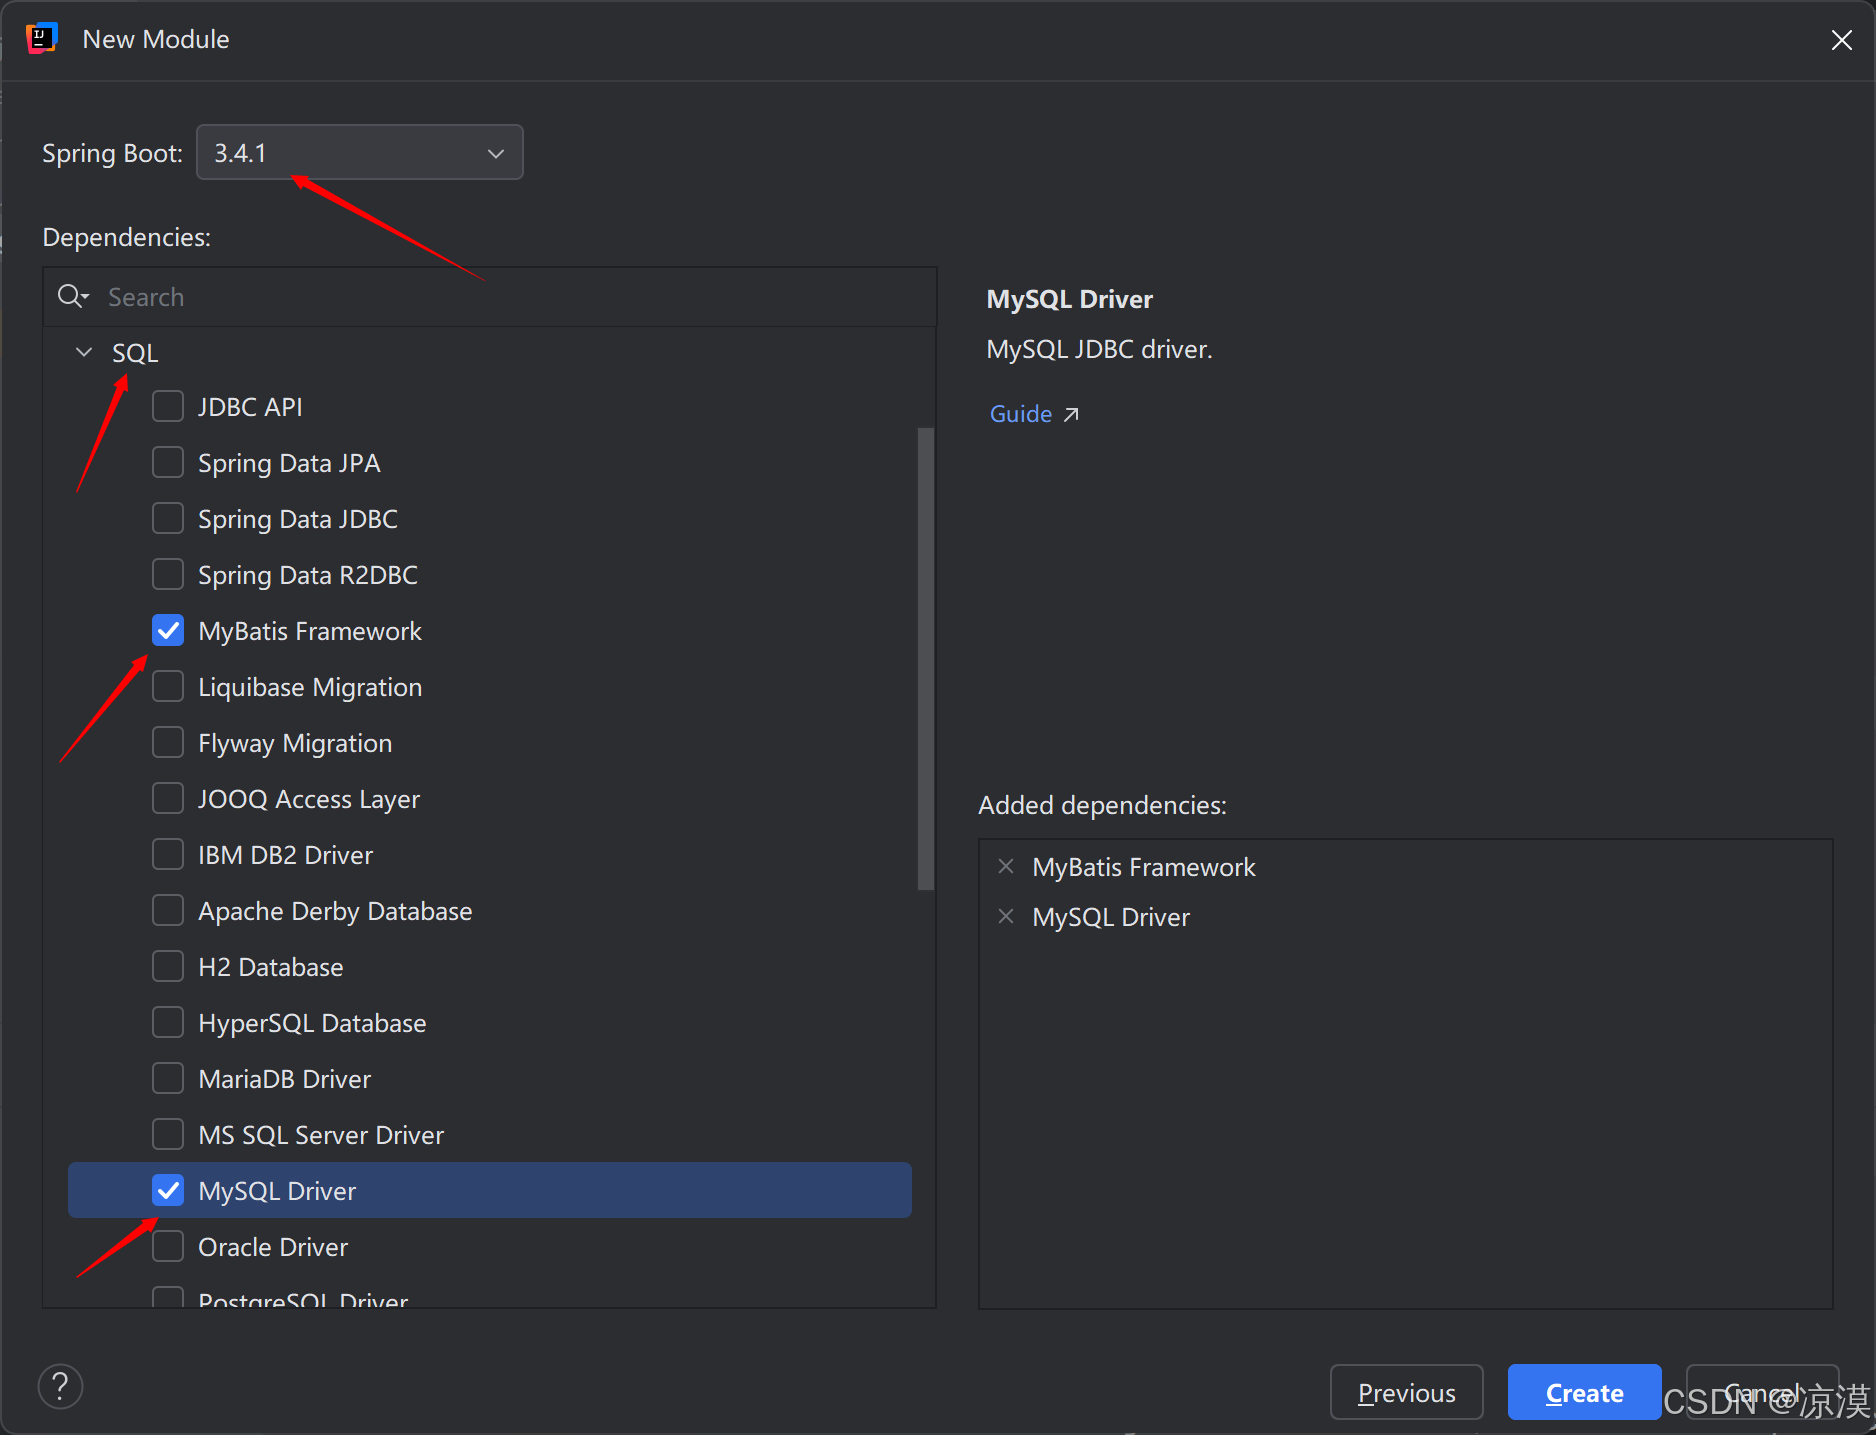Click the H2 Database label
The height and width of the screenshot is (1435, 1876).
271,967
